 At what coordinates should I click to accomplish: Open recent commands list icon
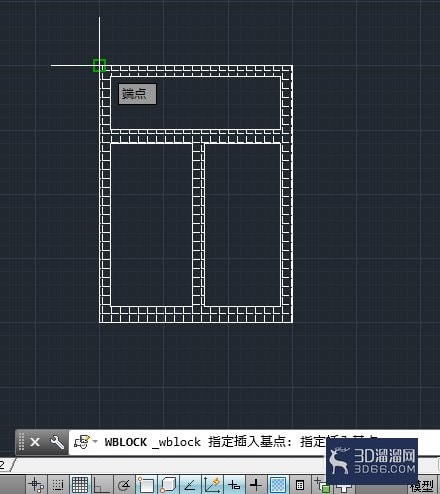pyautogui.click(x=85, y=442)
